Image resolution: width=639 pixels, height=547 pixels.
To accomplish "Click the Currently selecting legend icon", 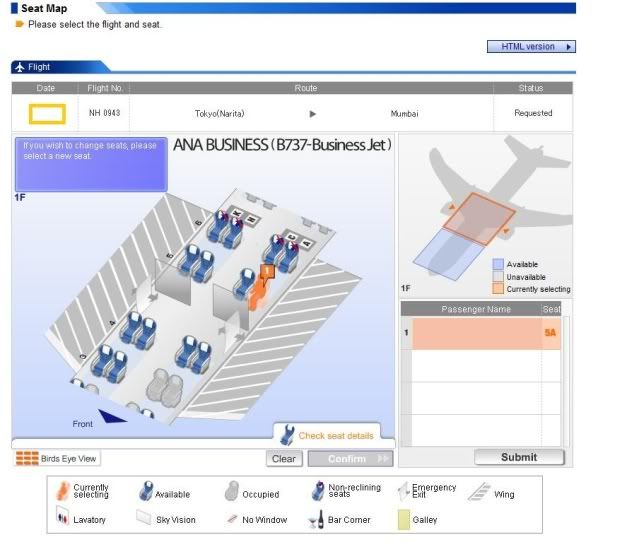I will 63,491.
